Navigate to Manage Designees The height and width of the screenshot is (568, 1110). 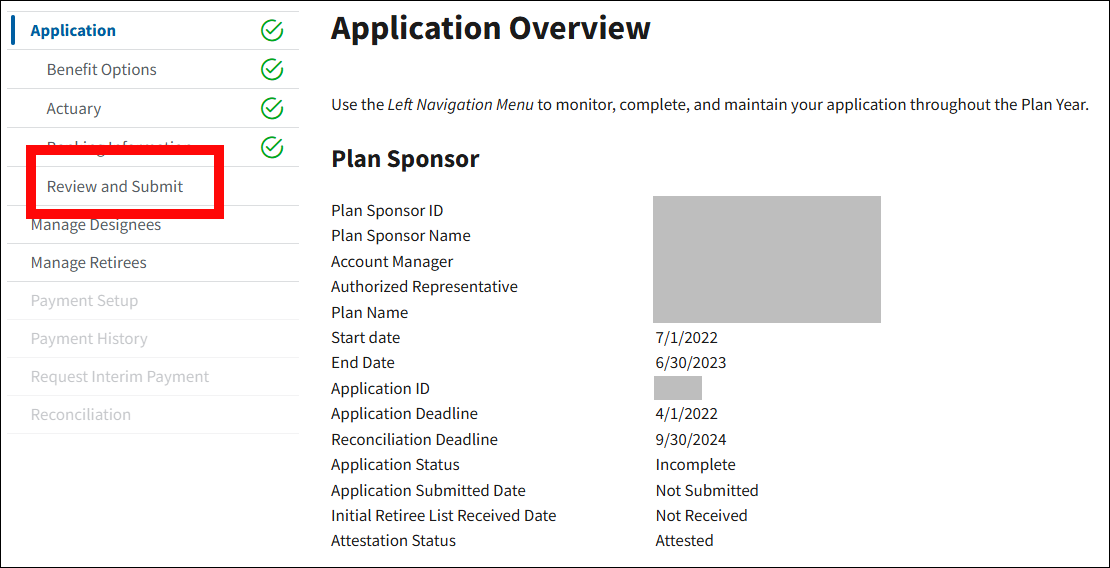pyautogui.click(x=96, y=226)
